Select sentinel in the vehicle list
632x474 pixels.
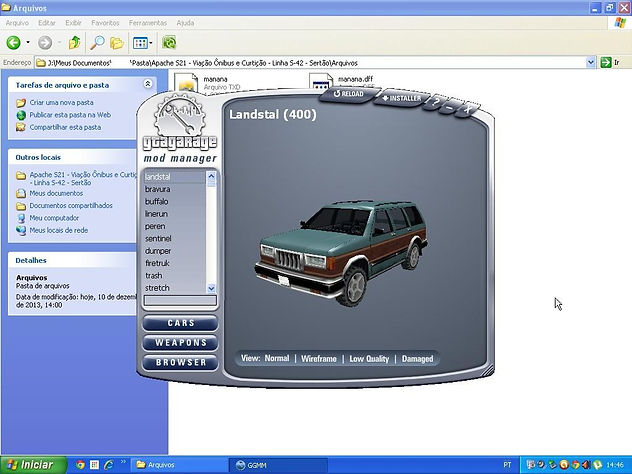[175, 239]
